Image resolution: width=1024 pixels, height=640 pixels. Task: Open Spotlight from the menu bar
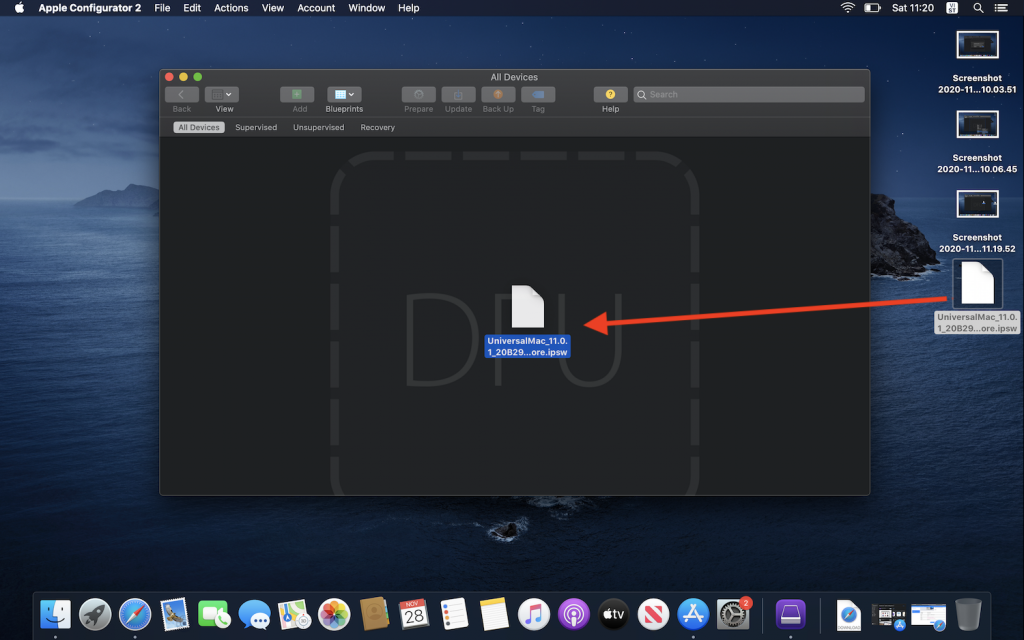point(977,8)
